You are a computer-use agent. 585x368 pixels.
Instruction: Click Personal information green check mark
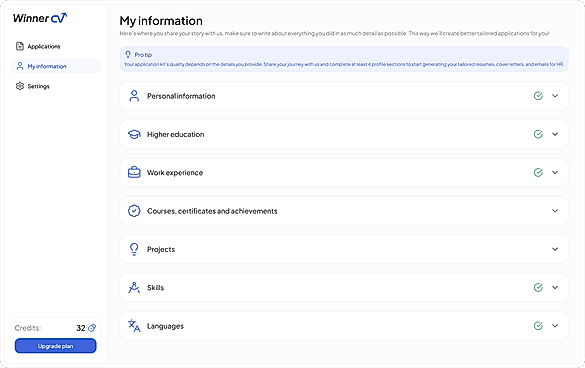point(538,96)
